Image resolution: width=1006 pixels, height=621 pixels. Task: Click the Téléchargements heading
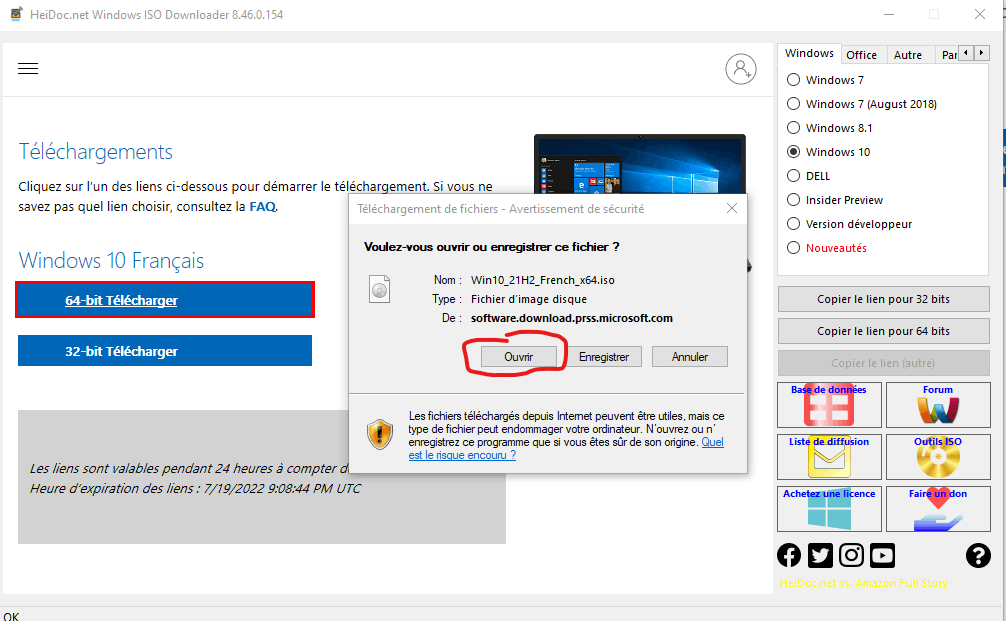click(x=96, y=152)
